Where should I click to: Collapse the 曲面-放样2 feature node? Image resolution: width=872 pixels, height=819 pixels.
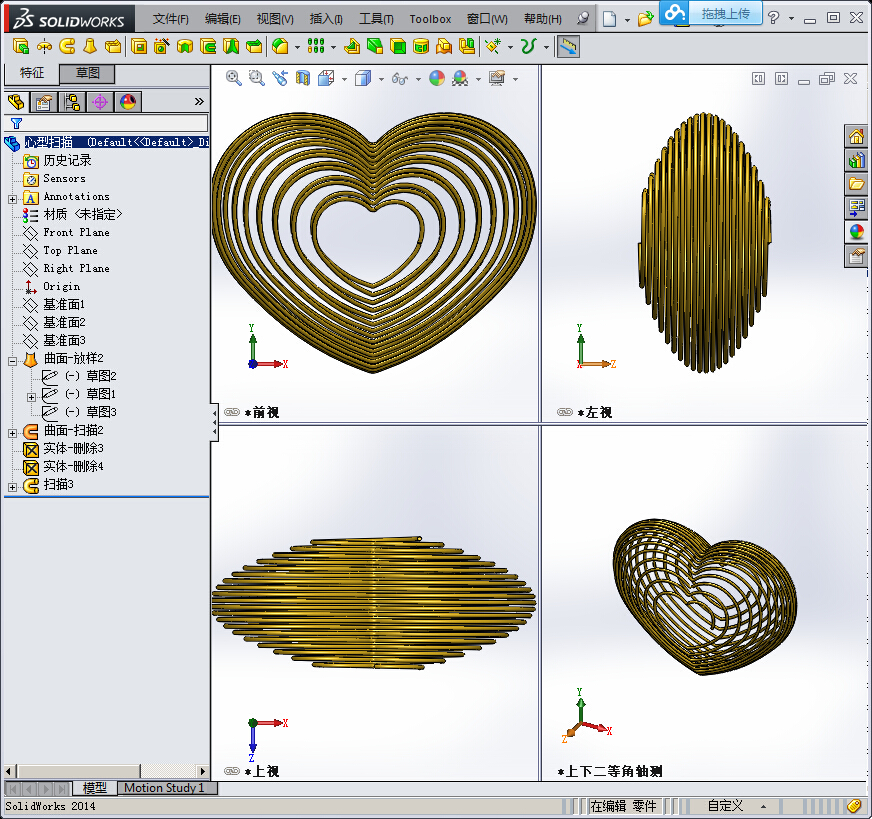[12, 361]
